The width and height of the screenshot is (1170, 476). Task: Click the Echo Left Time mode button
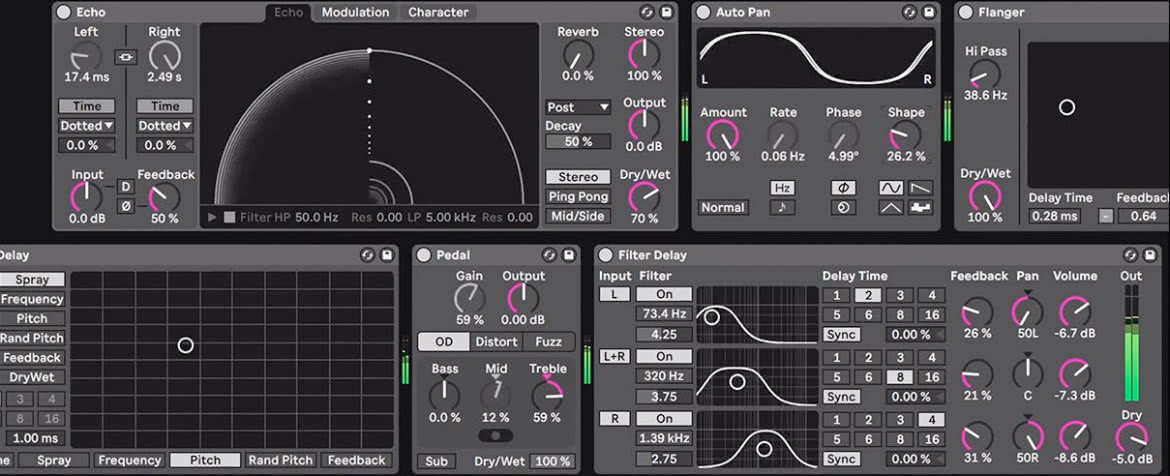(87, 106)
